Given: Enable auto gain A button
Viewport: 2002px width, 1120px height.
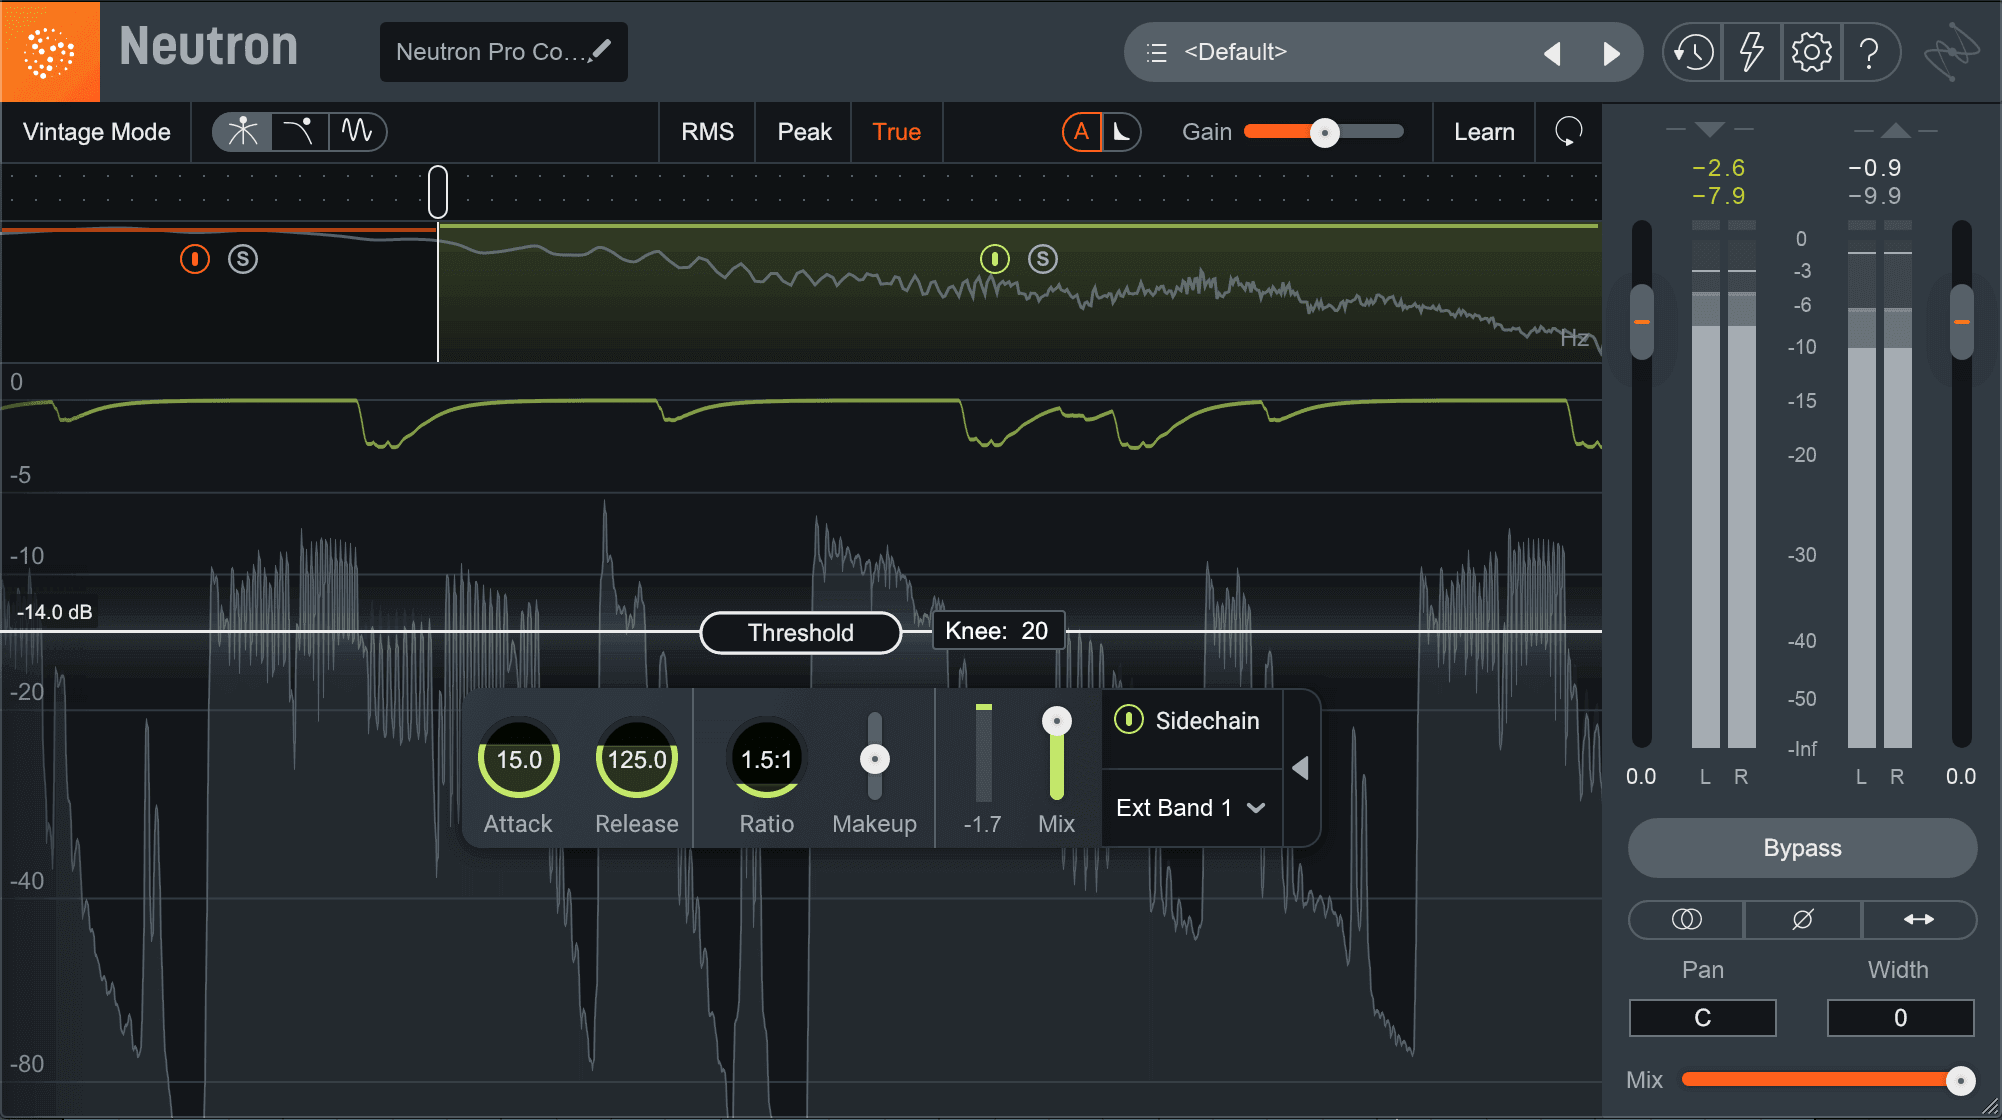Looking at the screenshot, I should [1081, 131].
